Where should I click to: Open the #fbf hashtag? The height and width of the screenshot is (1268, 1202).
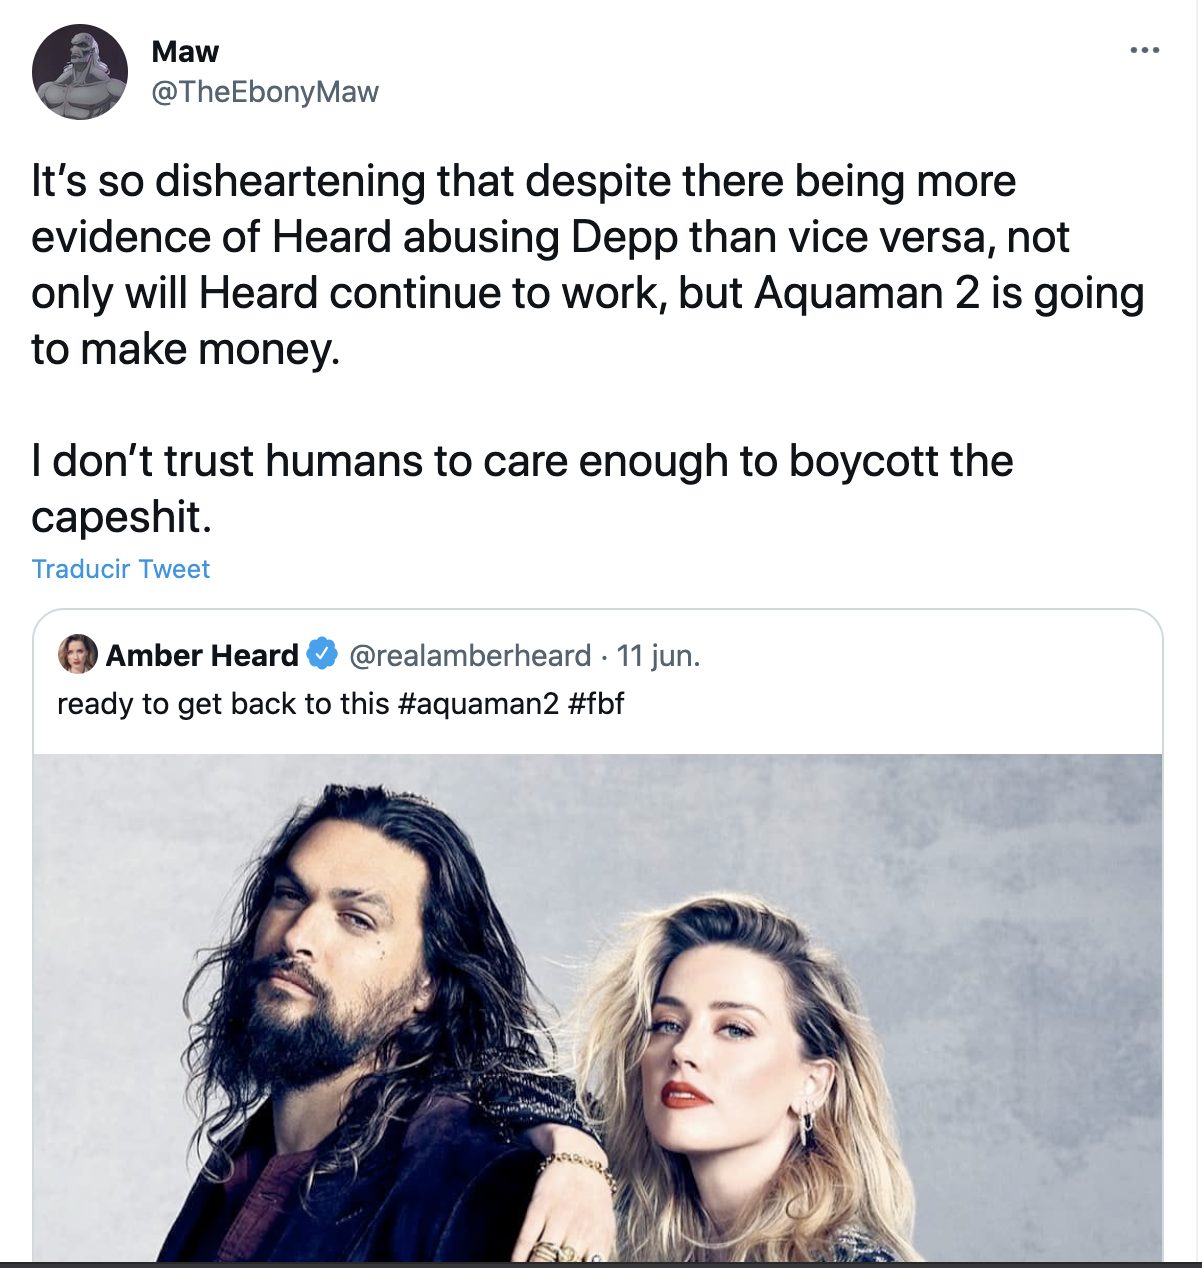tap(596, 704)
